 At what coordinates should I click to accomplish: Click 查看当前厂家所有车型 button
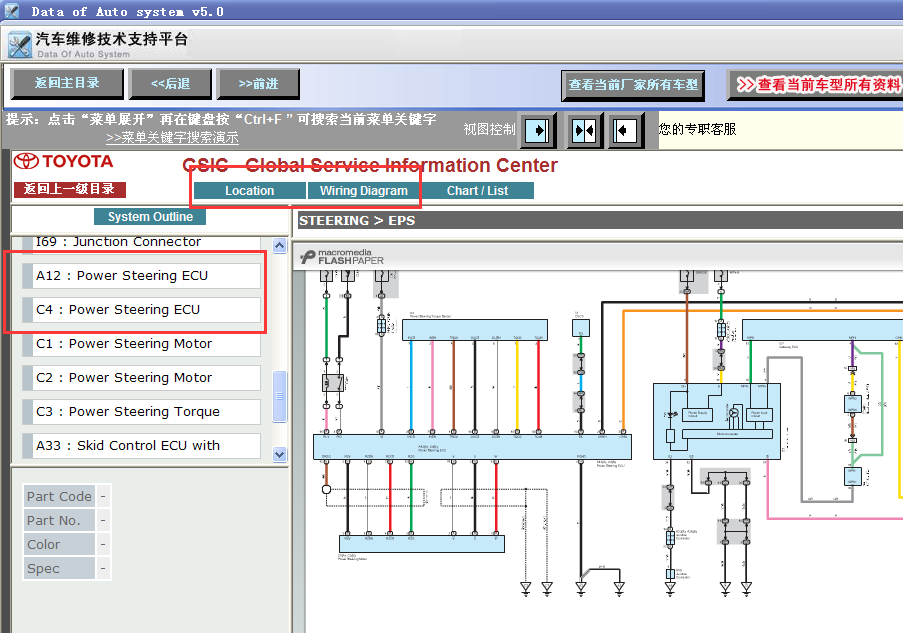pos(633,85)
